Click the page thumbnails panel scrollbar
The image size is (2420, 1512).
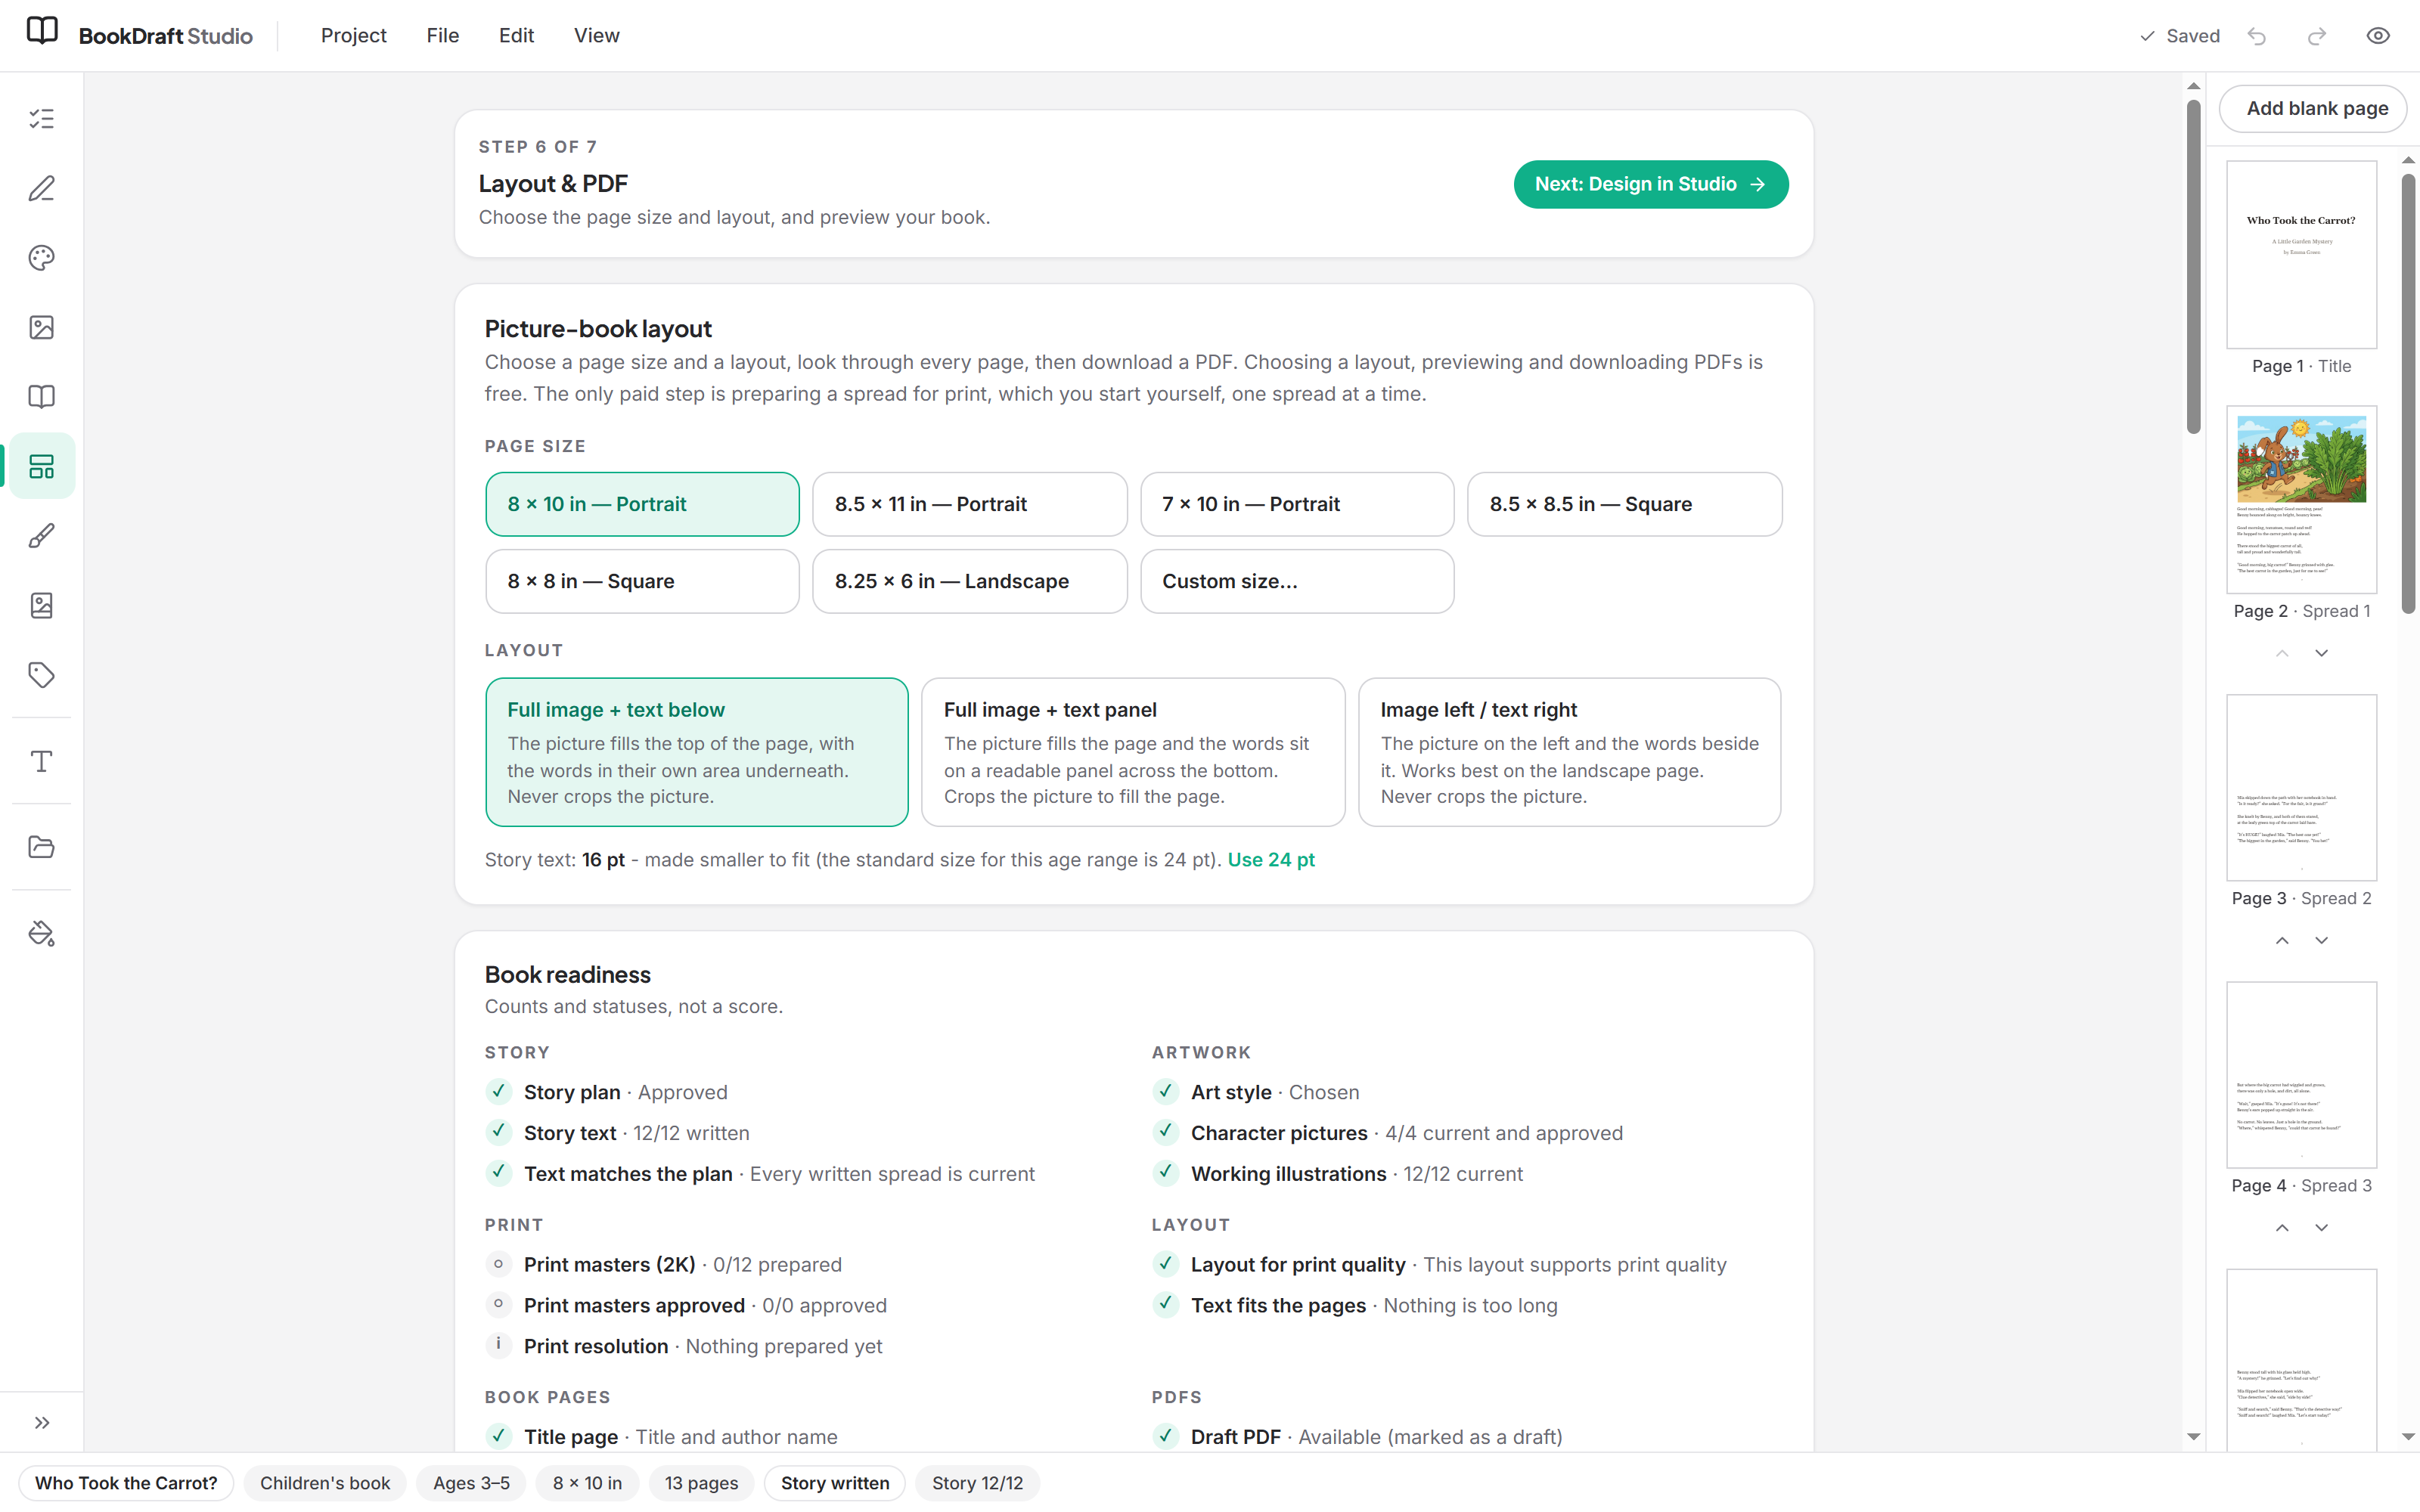click(x=2408, y=394)
